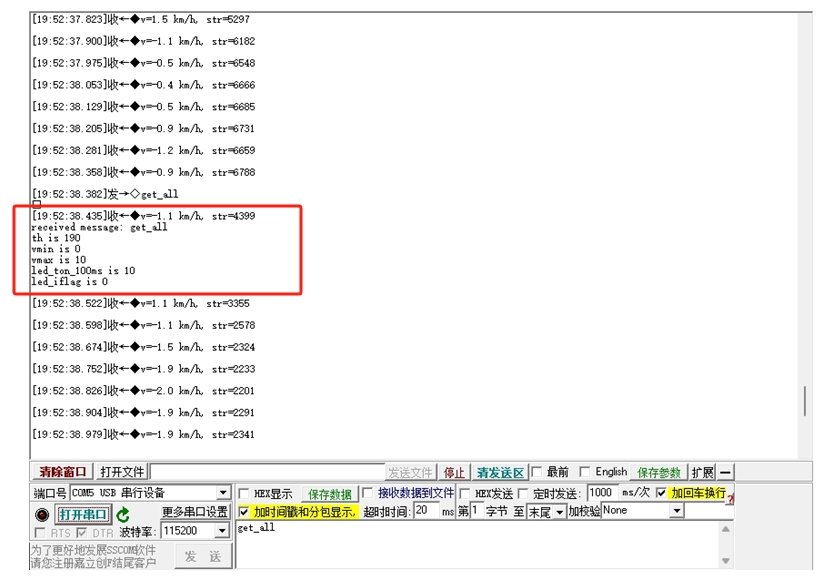Click the 清除窗口 clear window button

(x=63, y=472)
